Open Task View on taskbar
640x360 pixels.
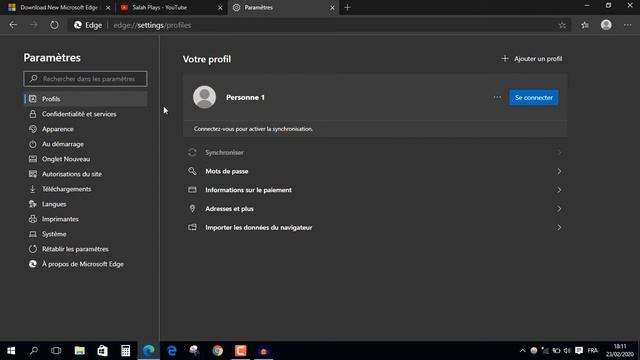[56, 351]
